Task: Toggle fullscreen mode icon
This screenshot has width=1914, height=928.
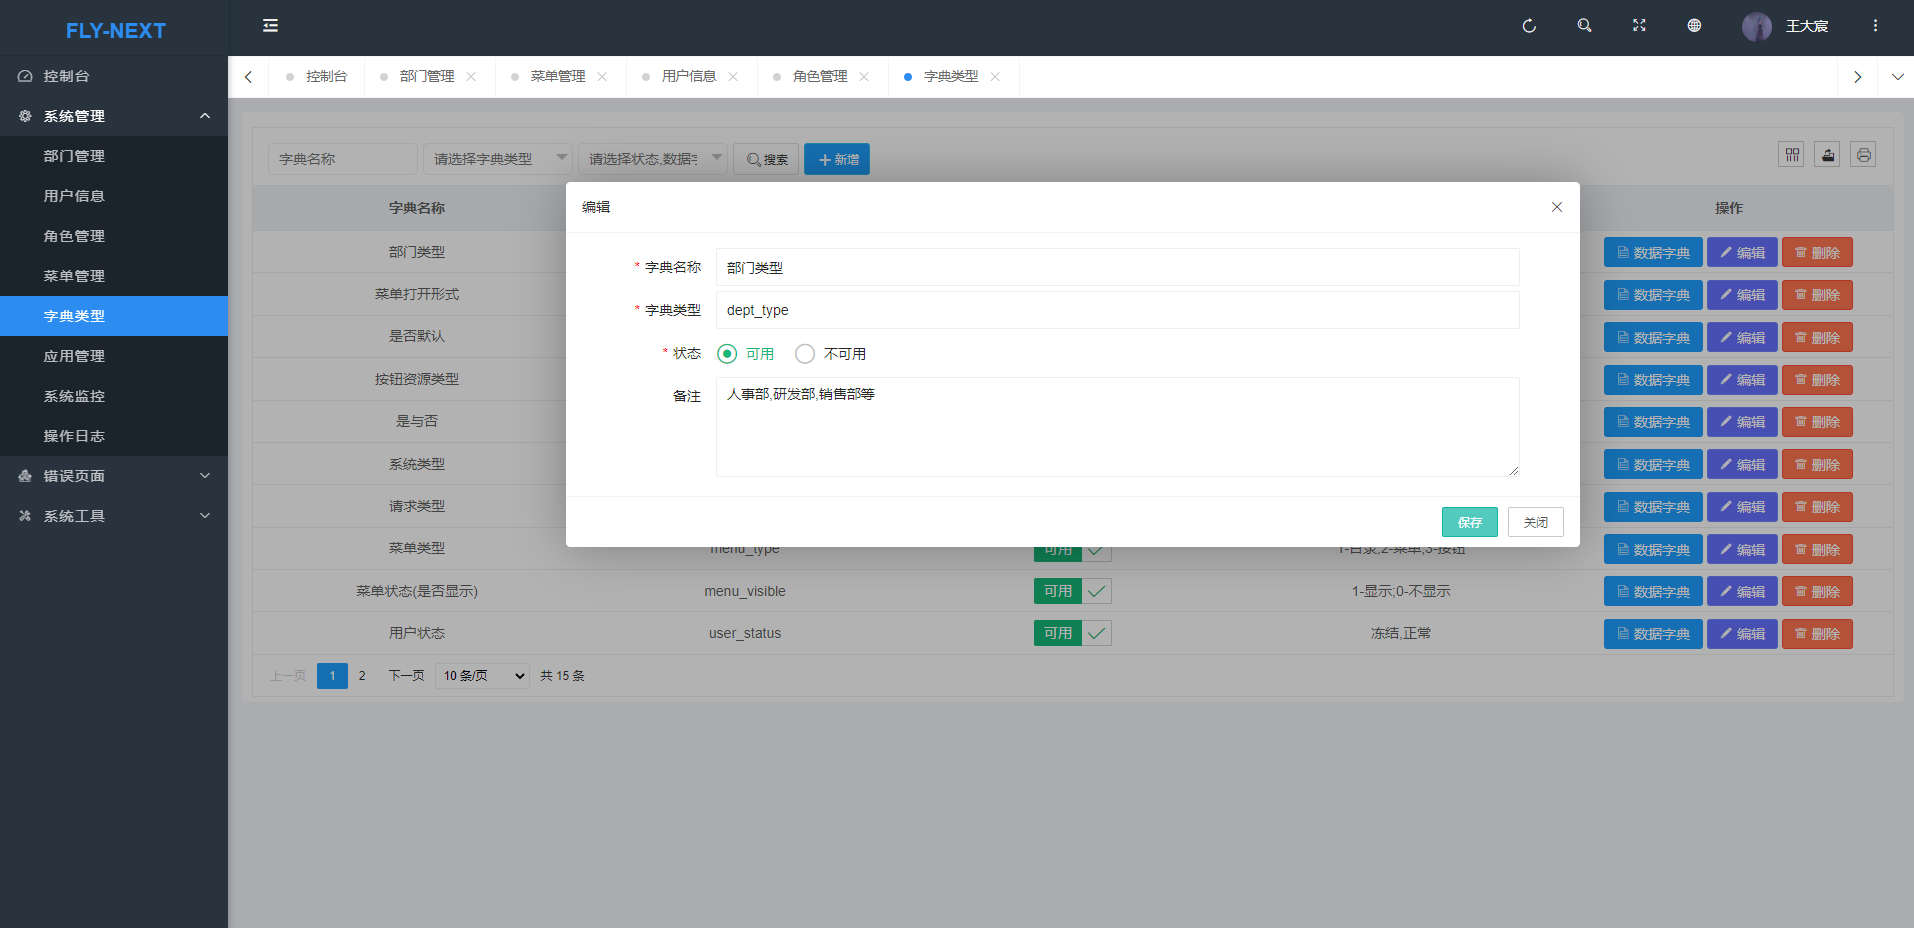Action: (x=1639, y=26)
